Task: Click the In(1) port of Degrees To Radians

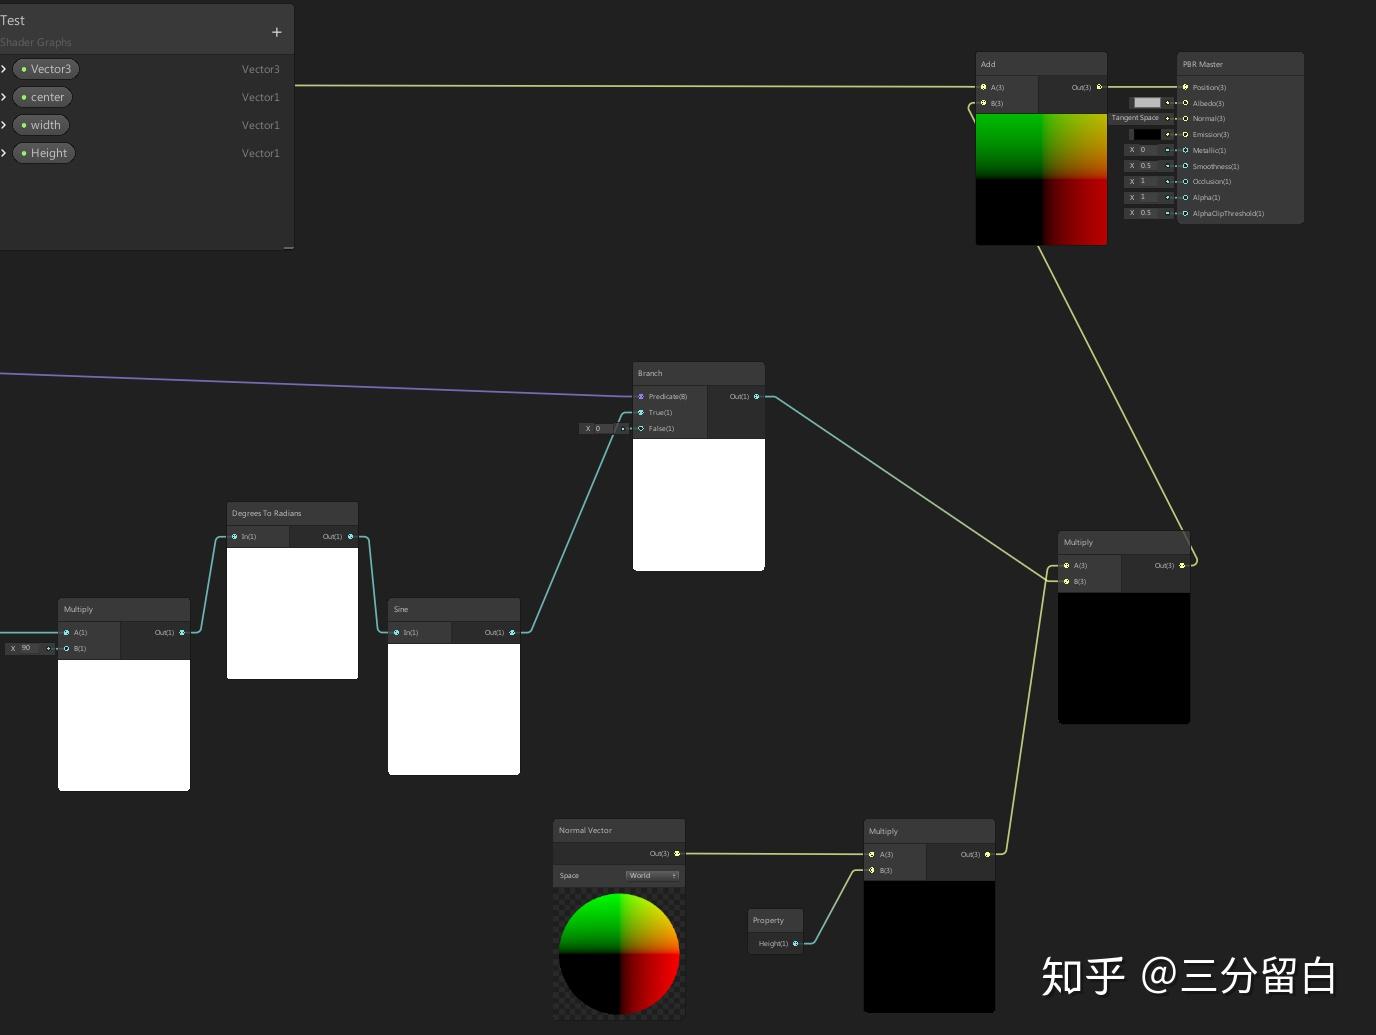Action: point(234,536)
